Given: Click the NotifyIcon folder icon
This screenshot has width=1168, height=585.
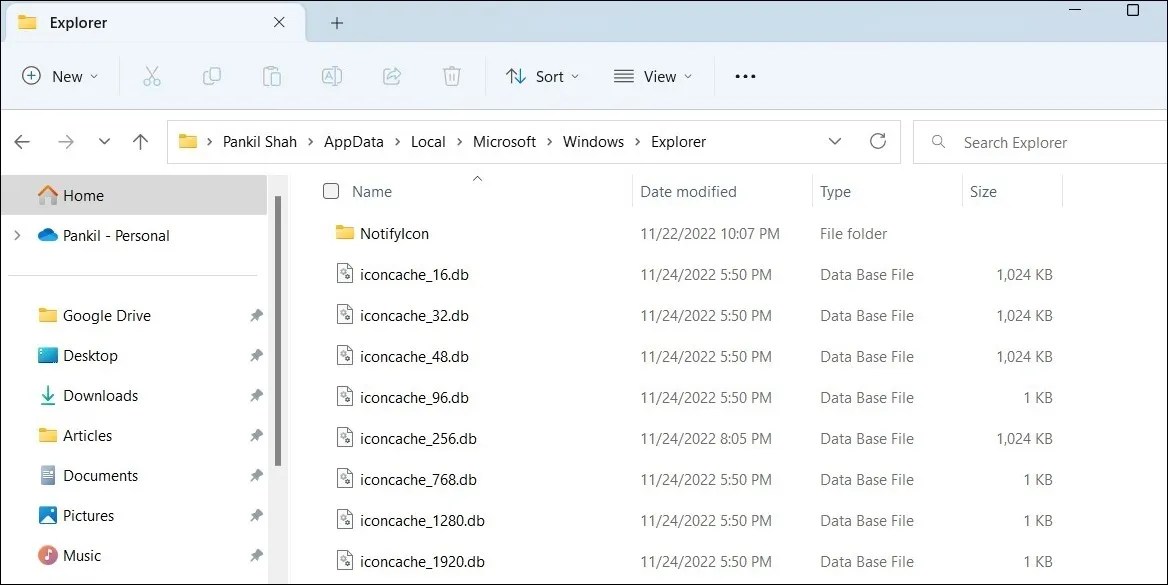Looking at the screenshot, I should pyautogui.click(x=344, y=233).
